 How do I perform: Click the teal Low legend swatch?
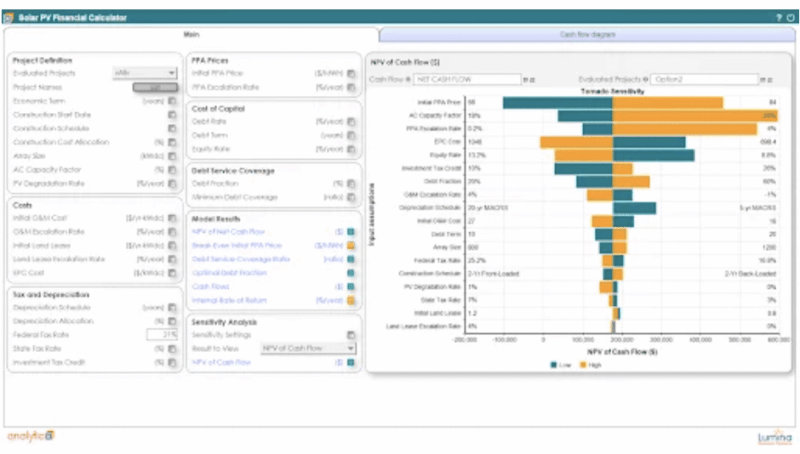click(x=555, y=364)
